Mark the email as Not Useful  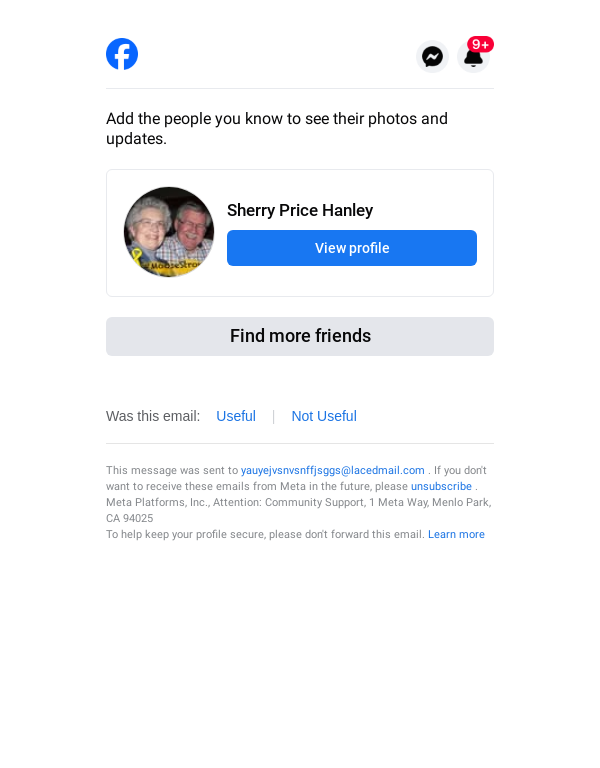324,416
